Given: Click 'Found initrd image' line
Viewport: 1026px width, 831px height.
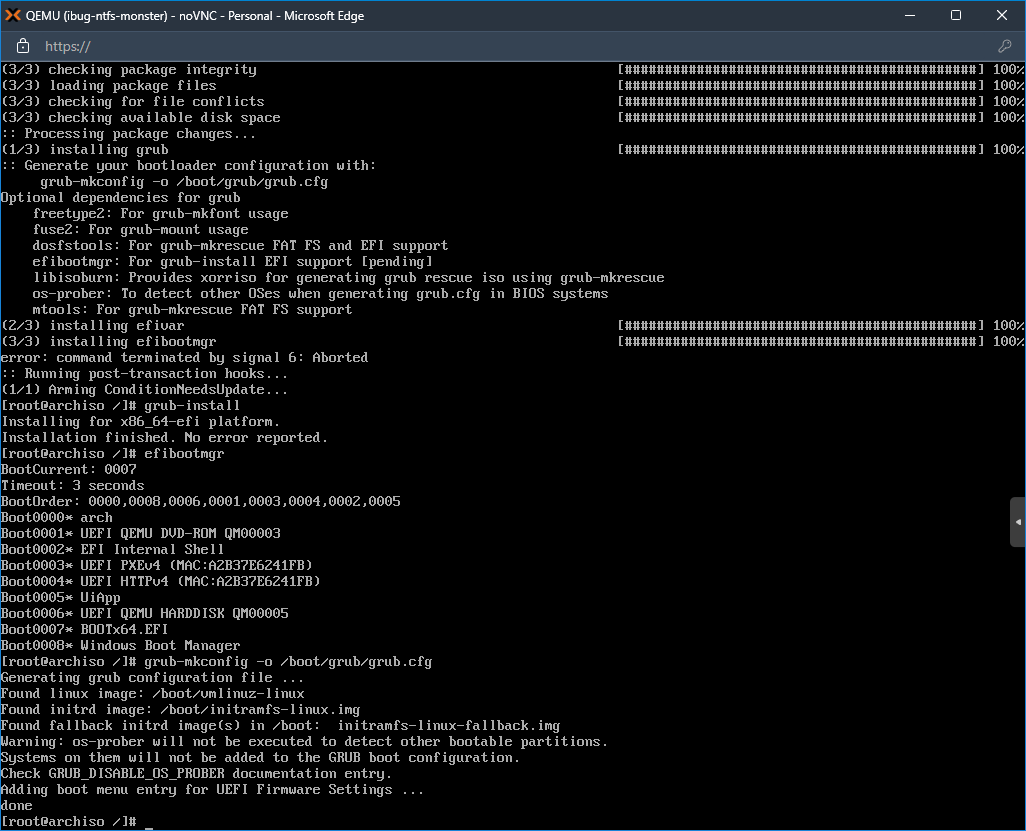Looking at the screenshot, I should (x=181, y=710).
